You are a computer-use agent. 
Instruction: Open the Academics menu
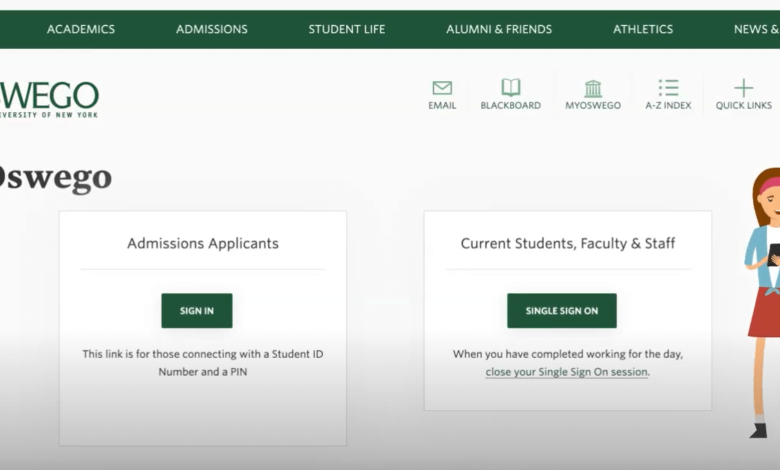pyautogui.click(x=81, y=29)
